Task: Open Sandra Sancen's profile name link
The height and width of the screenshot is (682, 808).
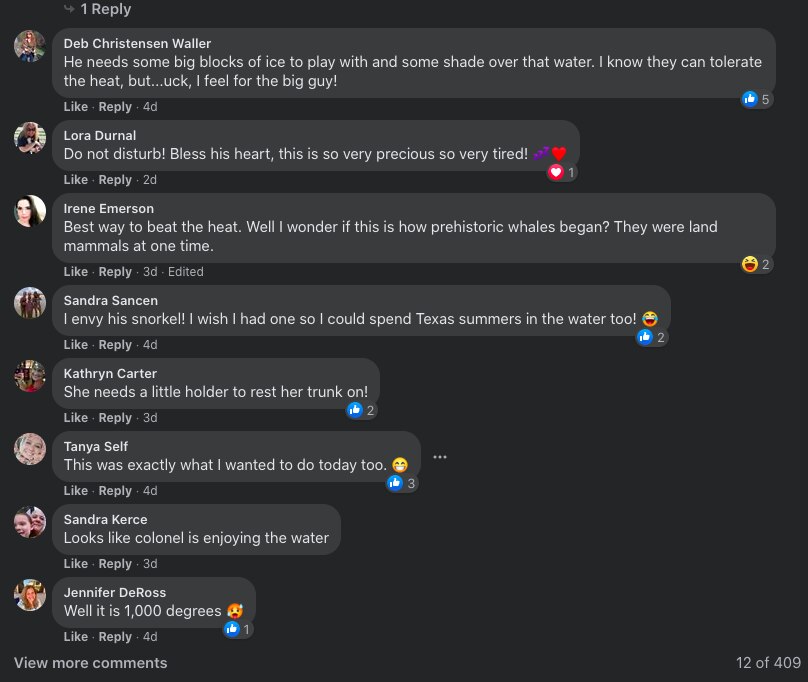Action: click(x=110, y=300)
